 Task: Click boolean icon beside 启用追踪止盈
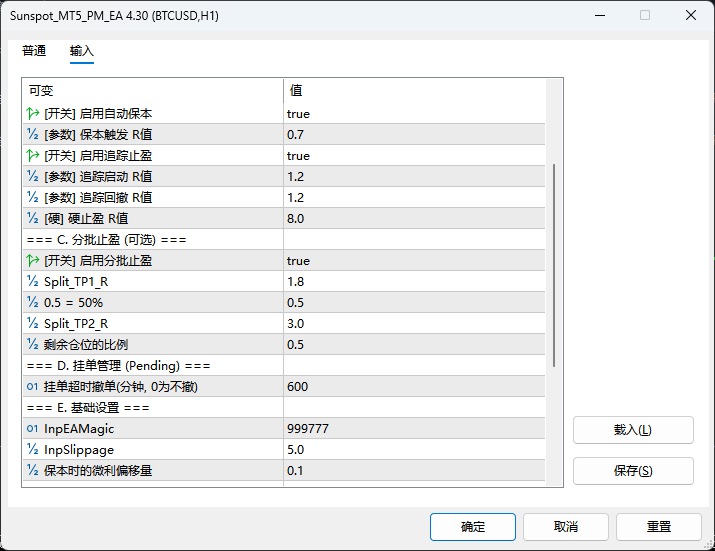click(x=33, y=155)
